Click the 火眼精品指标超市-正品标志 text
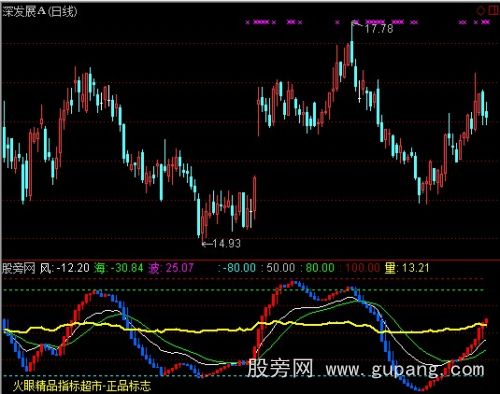The height and width of the screenshot is (394, 500). coord(82,386)
